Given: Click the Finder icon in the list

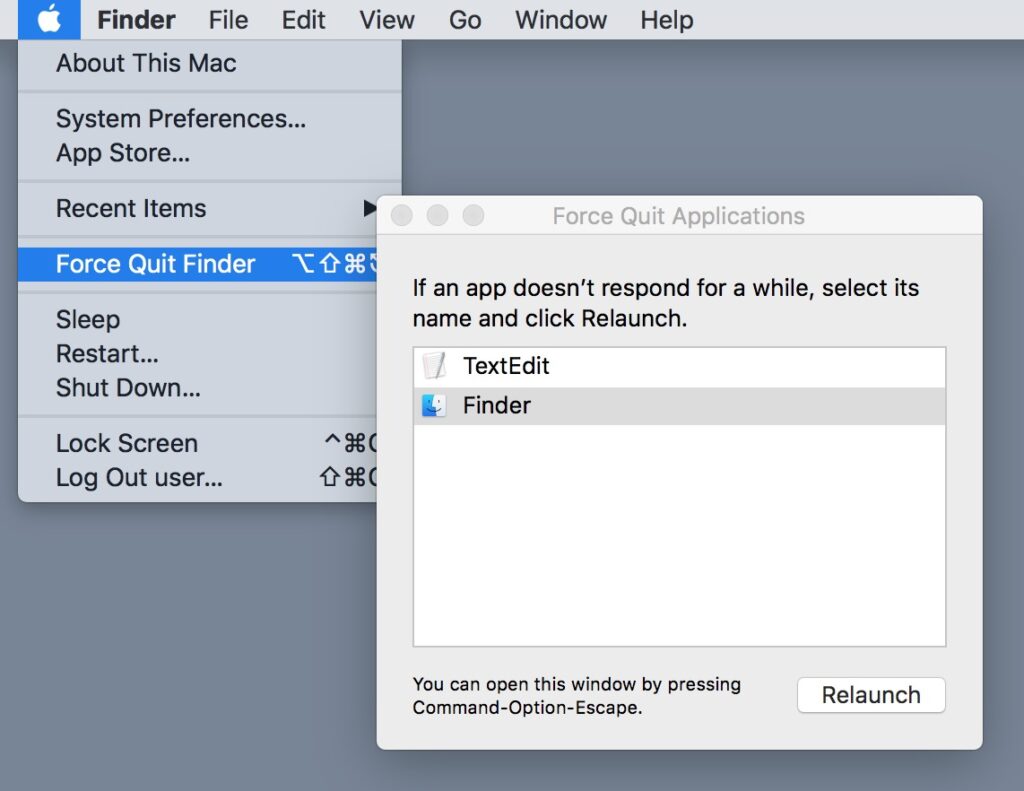Looking at the screenshot, I should pos(434,405).
